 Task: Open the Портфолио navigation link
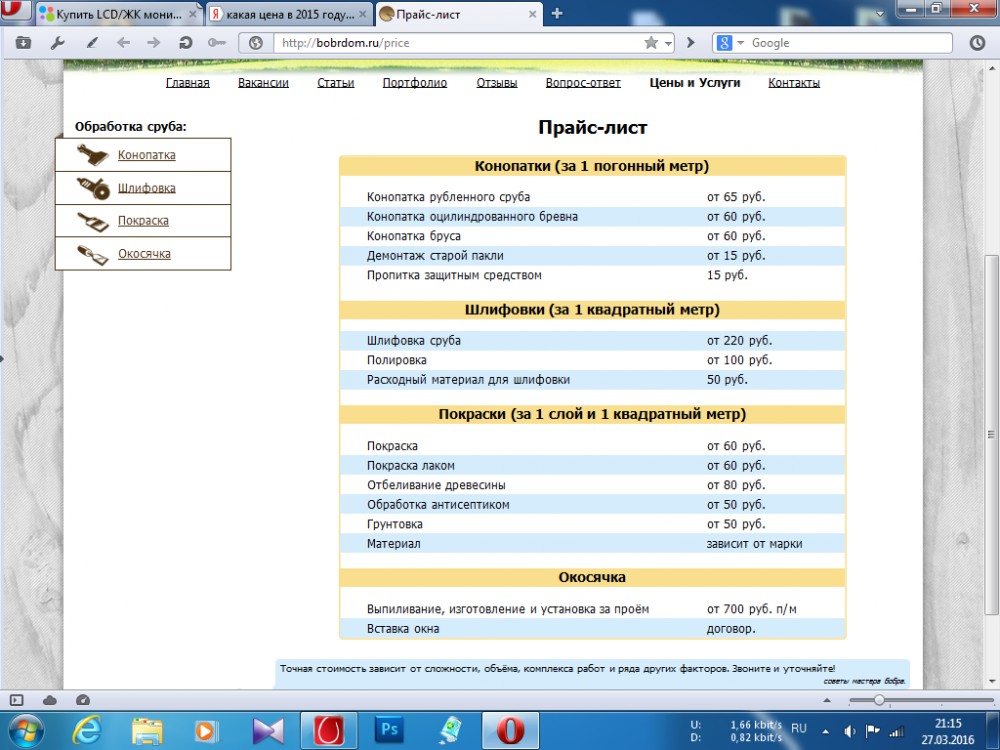(414, 83)
